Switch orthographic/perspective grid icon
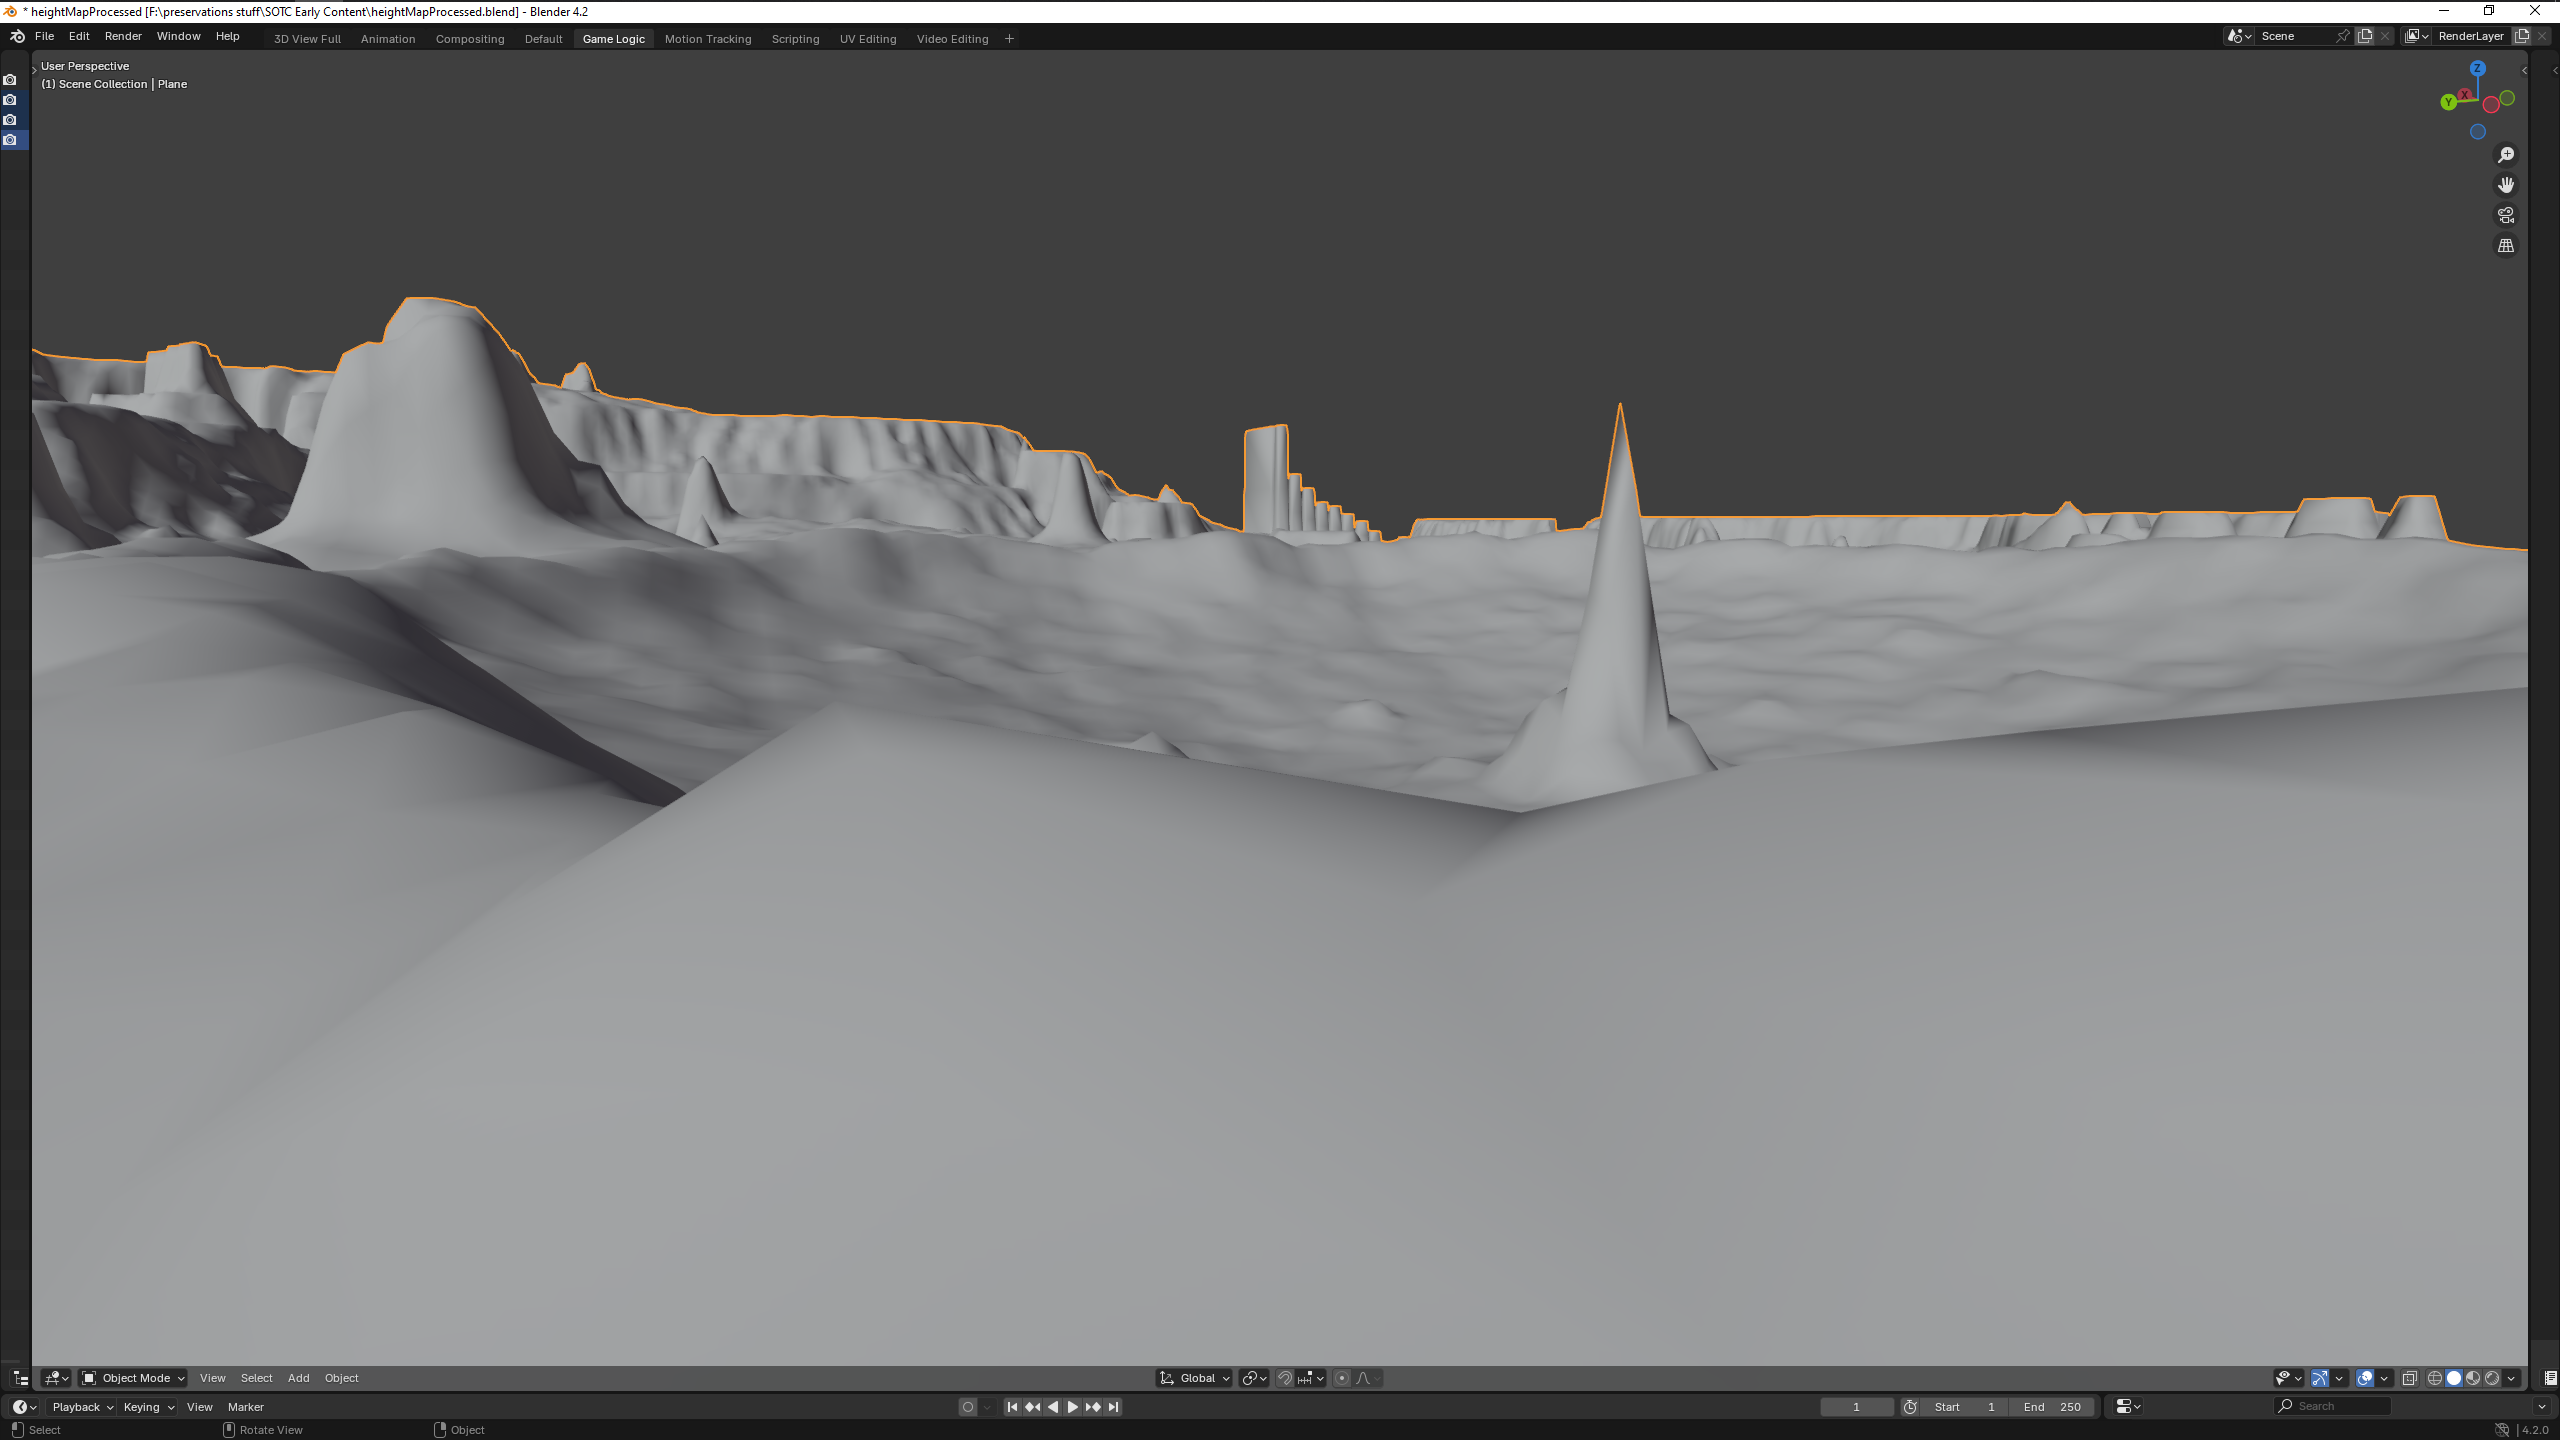This screenshot has height=1440, width=2560. click(x=2505, y=245)
